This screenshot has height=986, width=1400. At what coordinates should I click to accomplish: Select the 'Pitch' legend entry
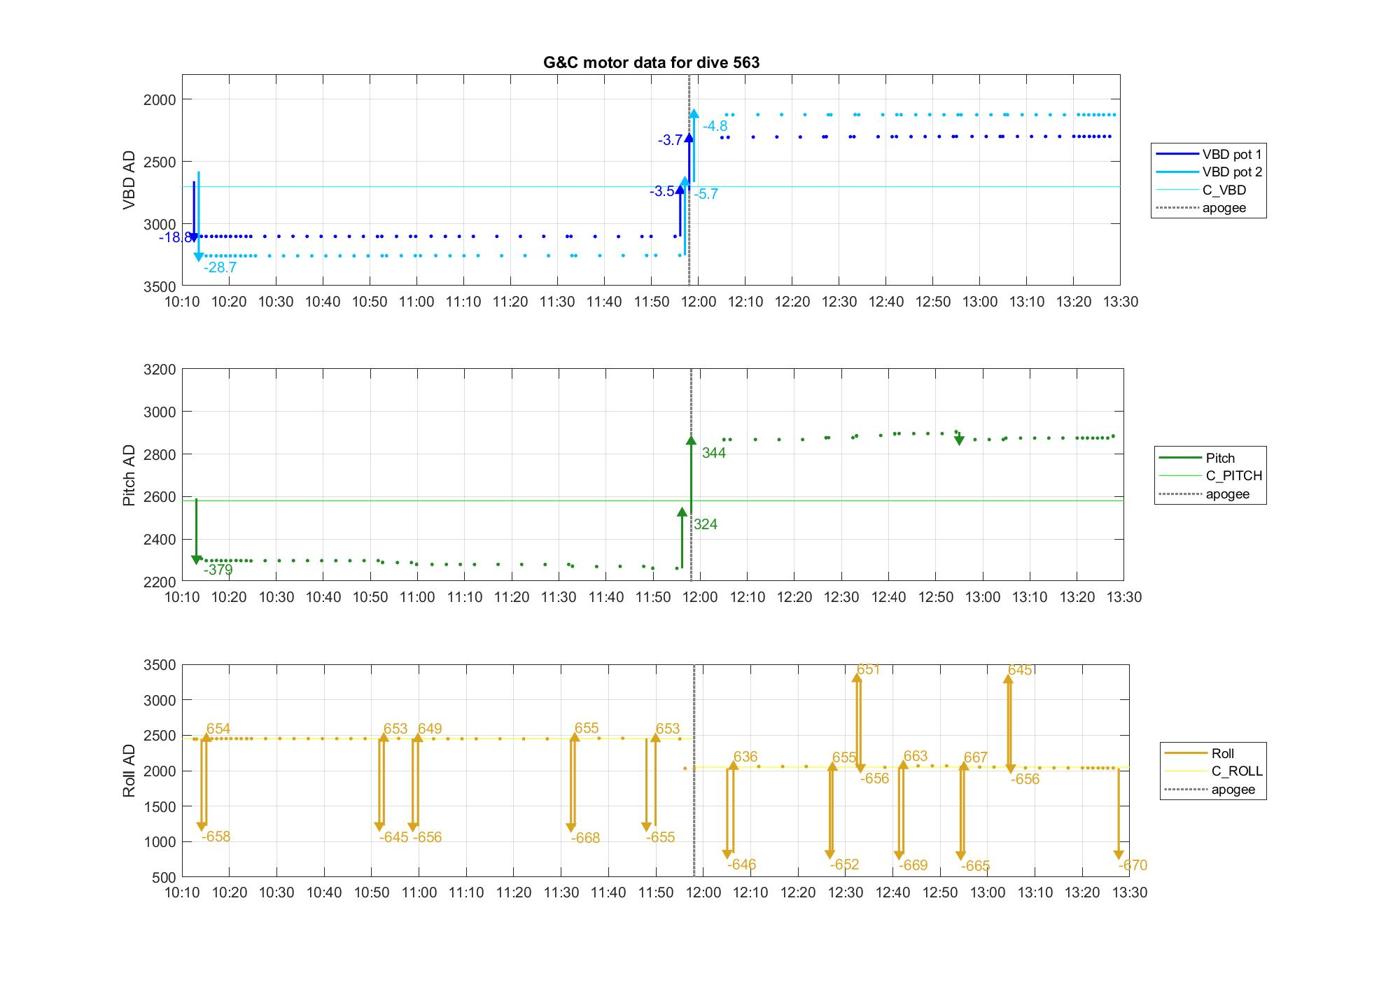(x=1197, y=458)
